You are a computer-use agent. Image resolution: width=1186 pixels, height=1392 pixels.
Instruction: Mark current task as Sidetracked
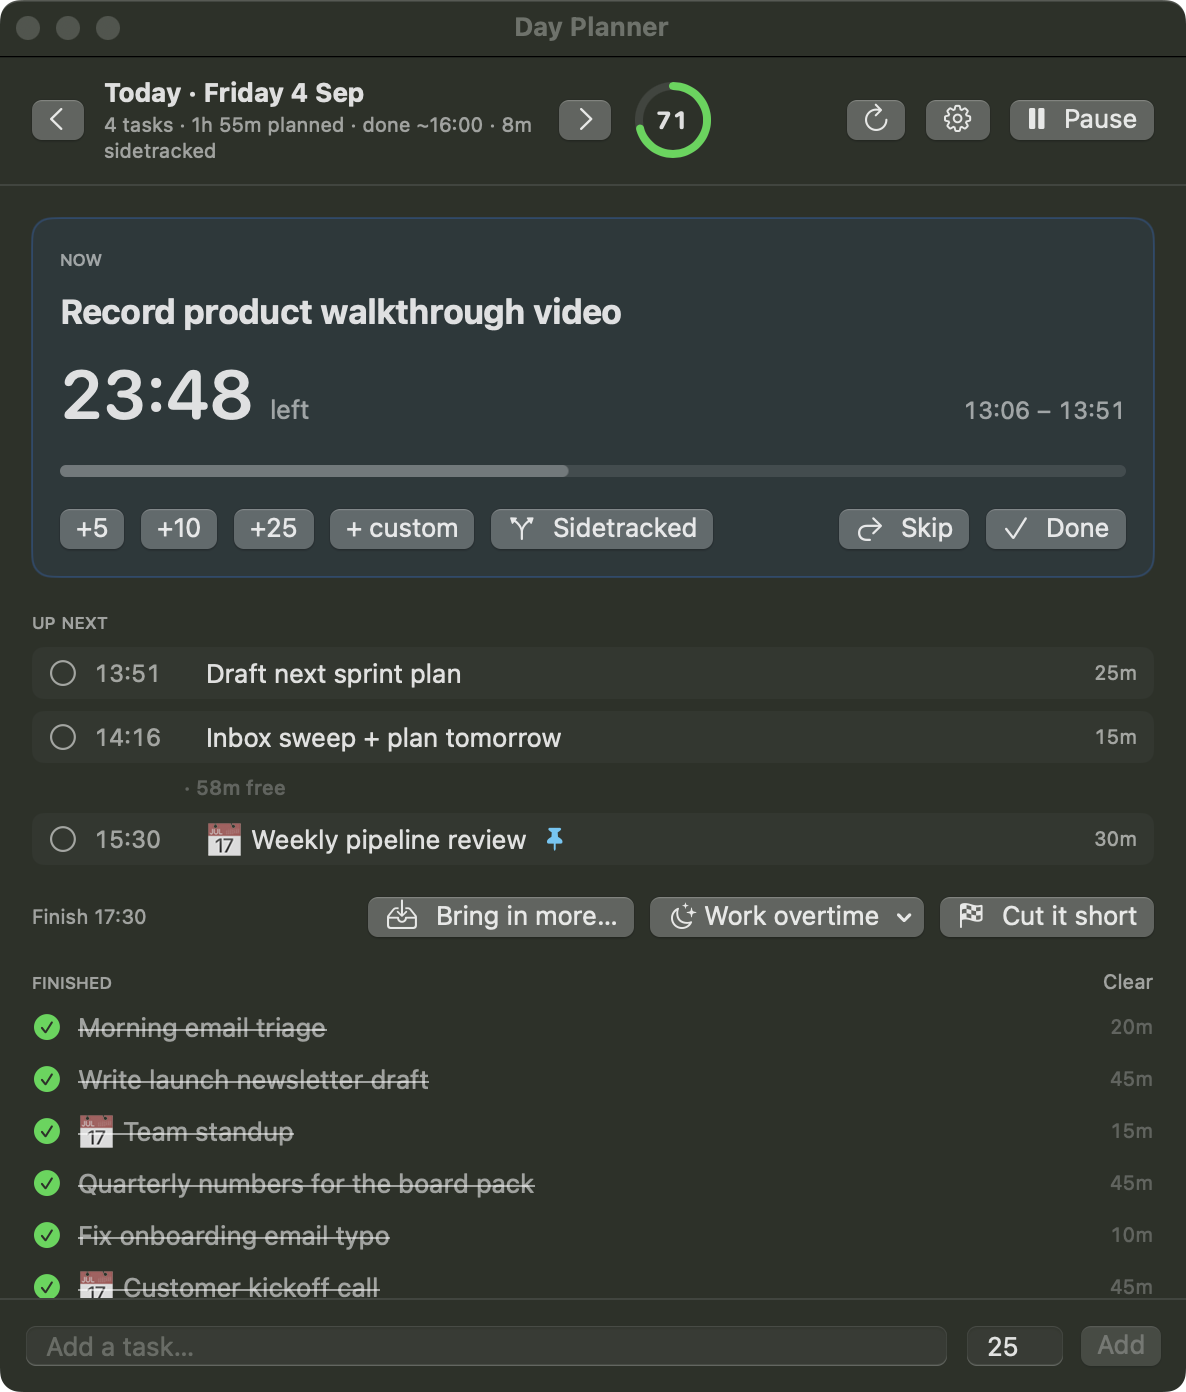tap(602, 529)
